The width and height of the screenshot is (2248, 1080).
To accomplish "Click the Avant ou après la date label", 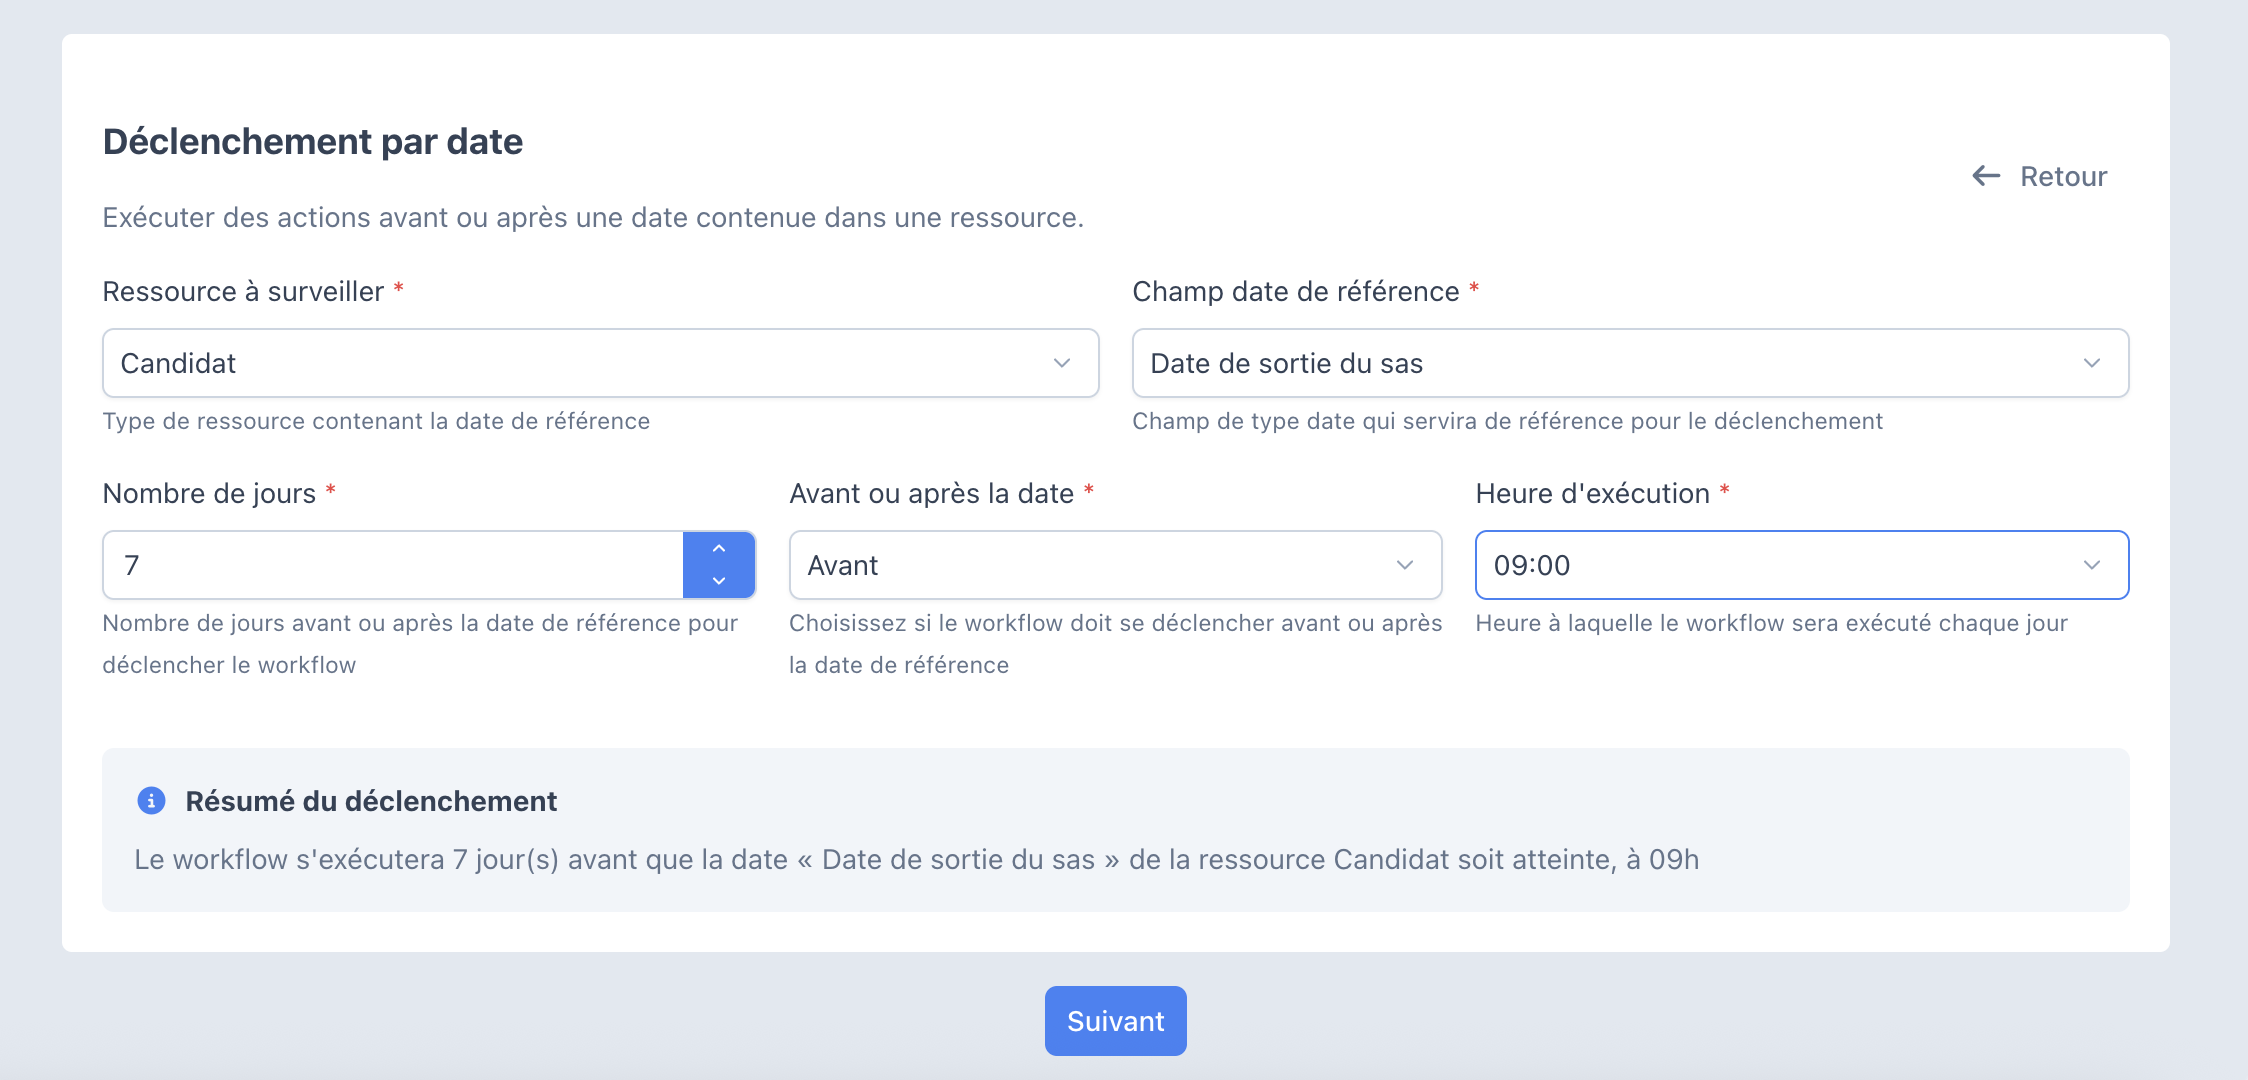I will (932, 494).
